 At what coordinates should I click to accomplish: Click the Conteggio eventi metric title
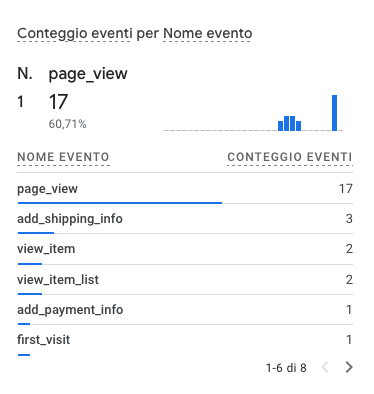(x=74, y=33)
